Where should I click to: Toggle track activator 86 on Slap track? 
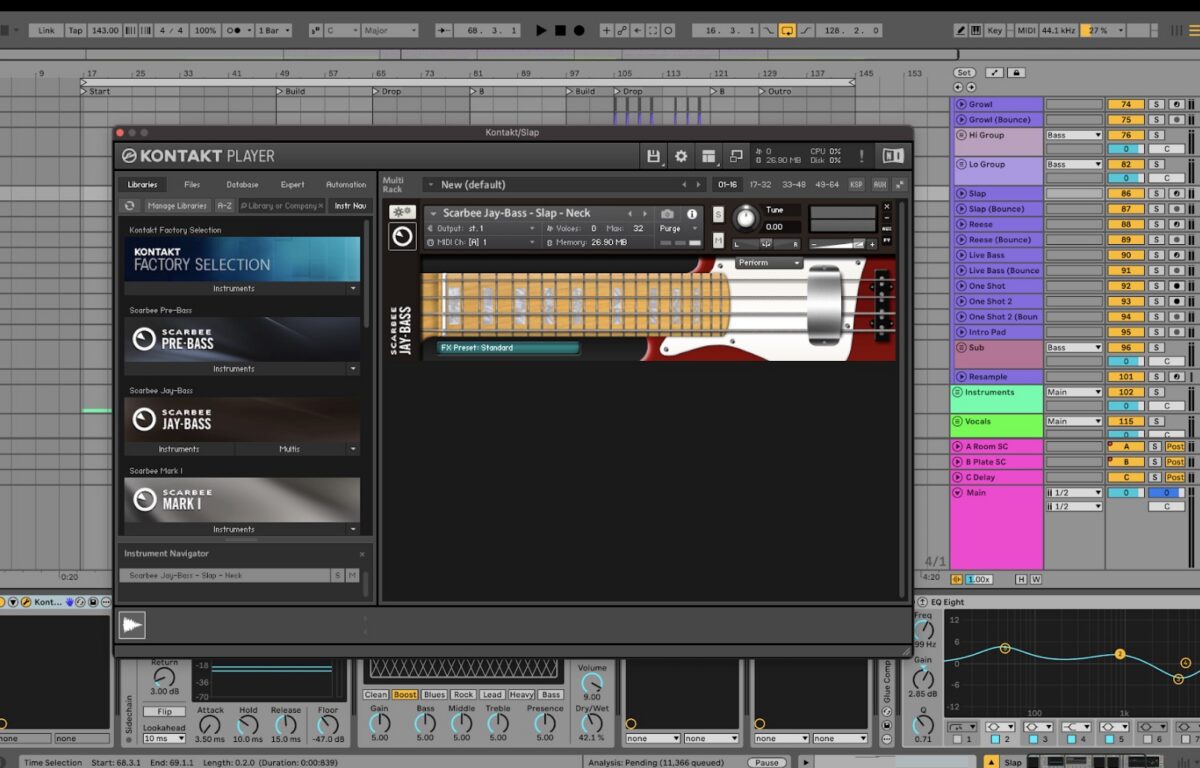coord(1125,194)
